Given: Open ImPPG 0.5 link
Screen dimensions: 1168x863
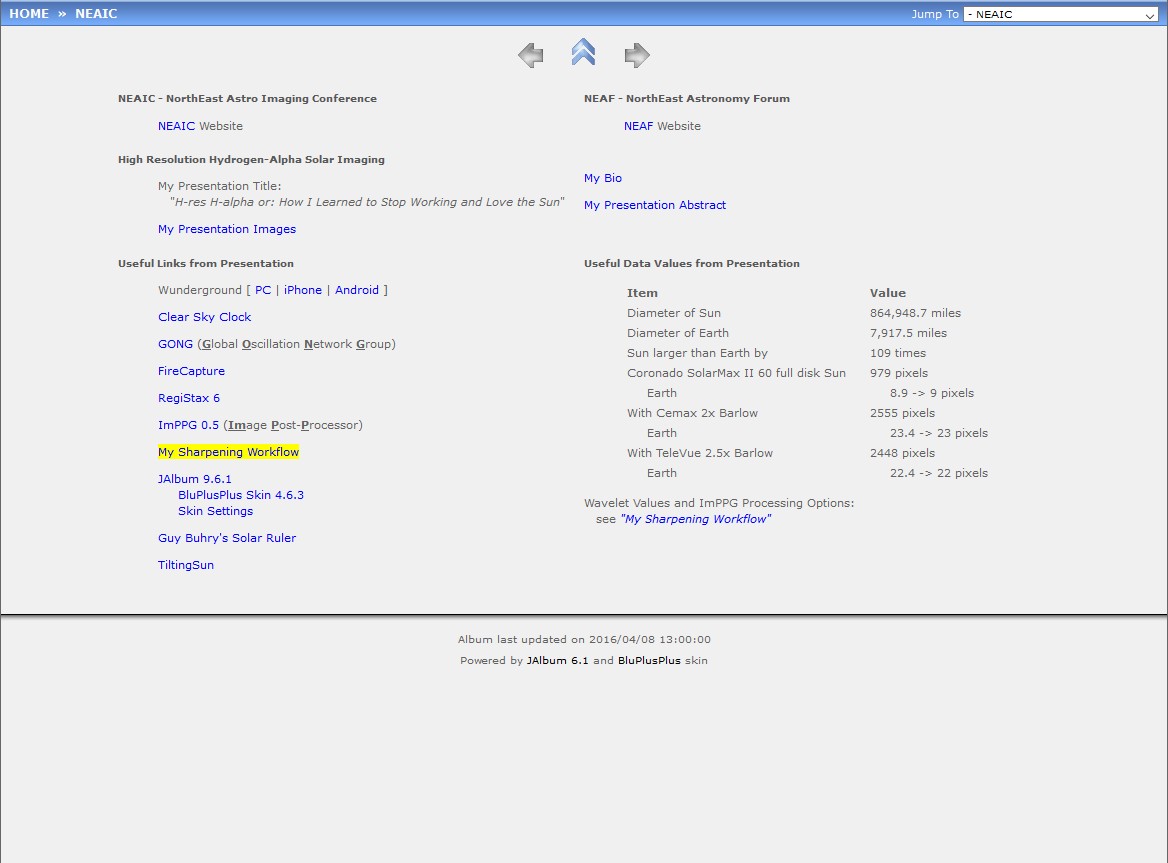Looking at the screenshot, I should point(188,425).
